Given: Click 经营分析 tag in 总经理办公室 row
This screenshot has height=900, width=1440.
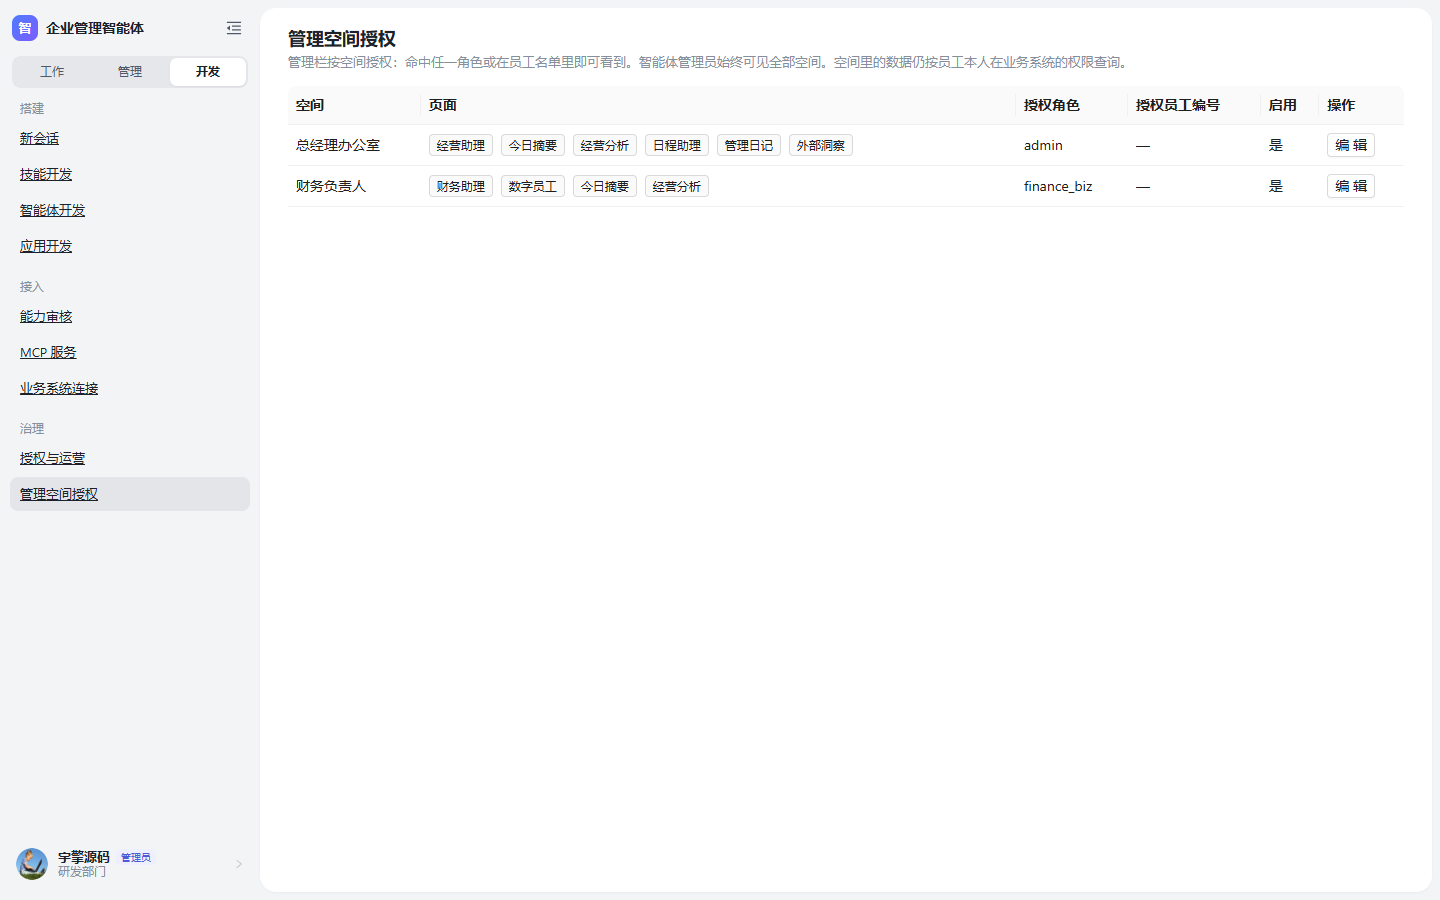Looking at the screenshot, I should (x=605, y=145).
